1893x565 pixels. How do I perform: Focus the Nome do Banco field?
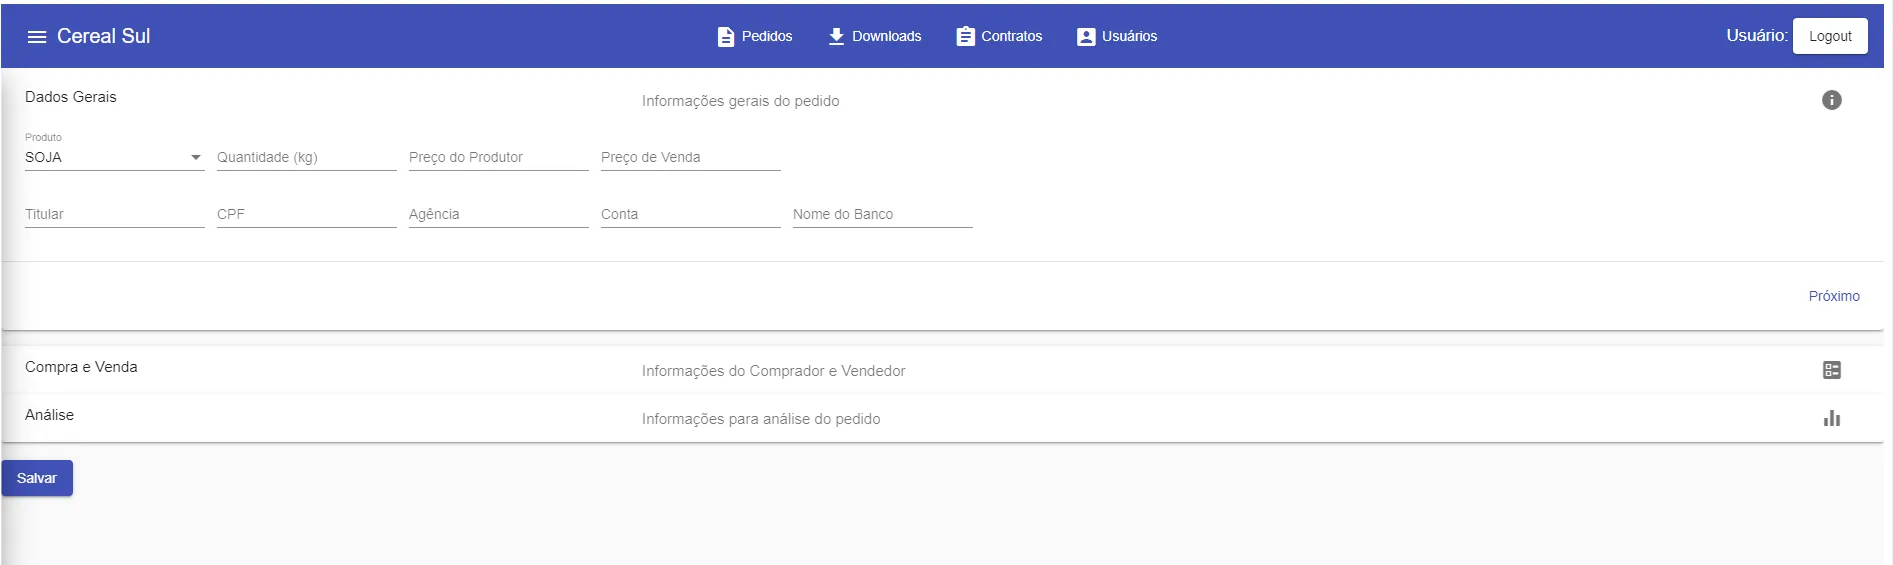pyautogui.click(x=882, y=214)
